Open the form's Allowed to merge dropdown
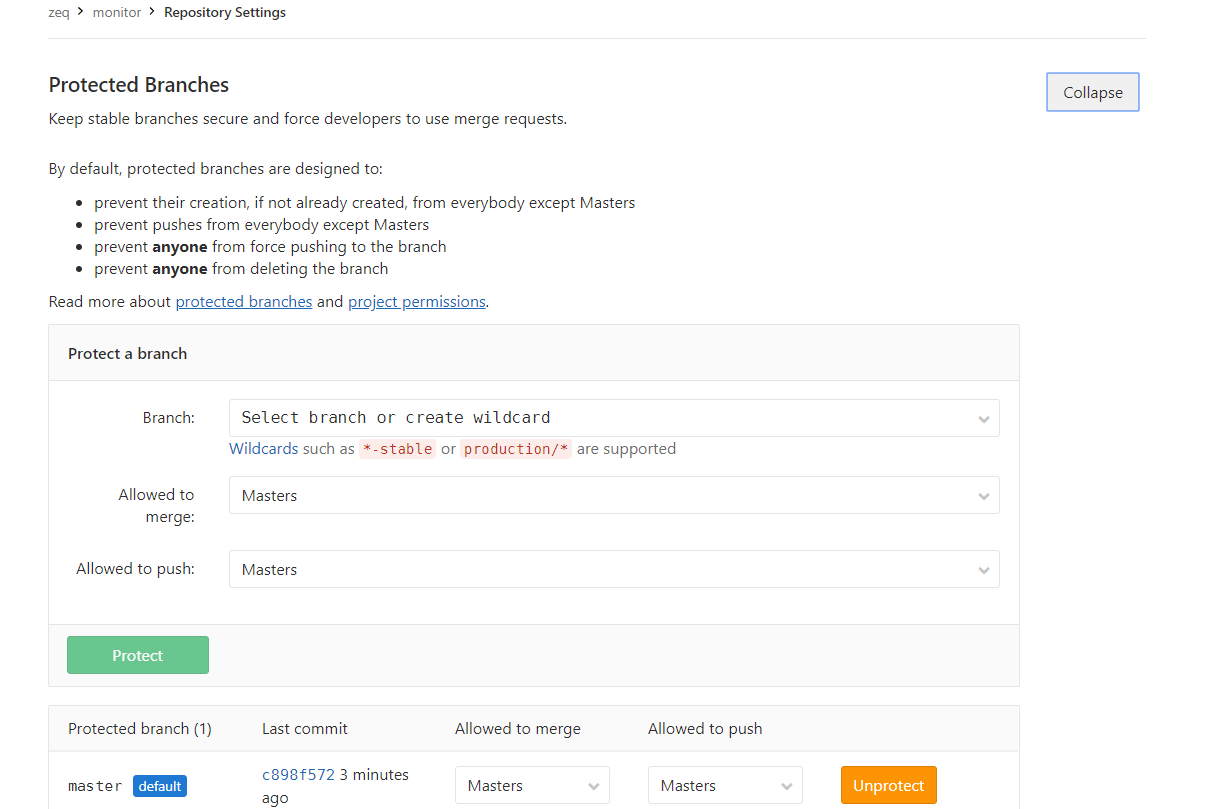The height and width of the screenshot is (809, 1214). [613, 496]
